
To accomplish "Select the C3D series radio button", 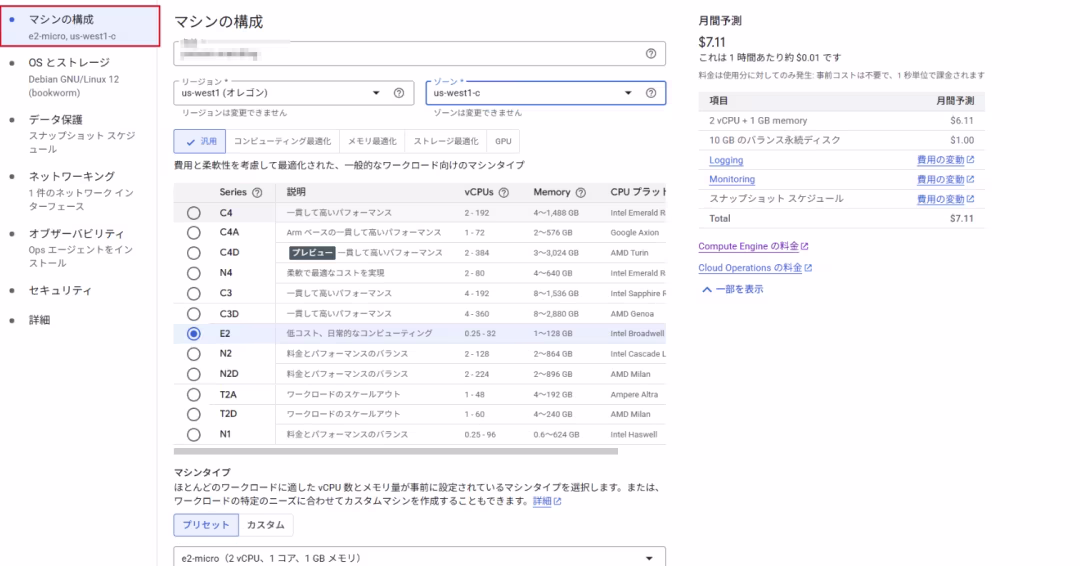I will coord(194,313).
